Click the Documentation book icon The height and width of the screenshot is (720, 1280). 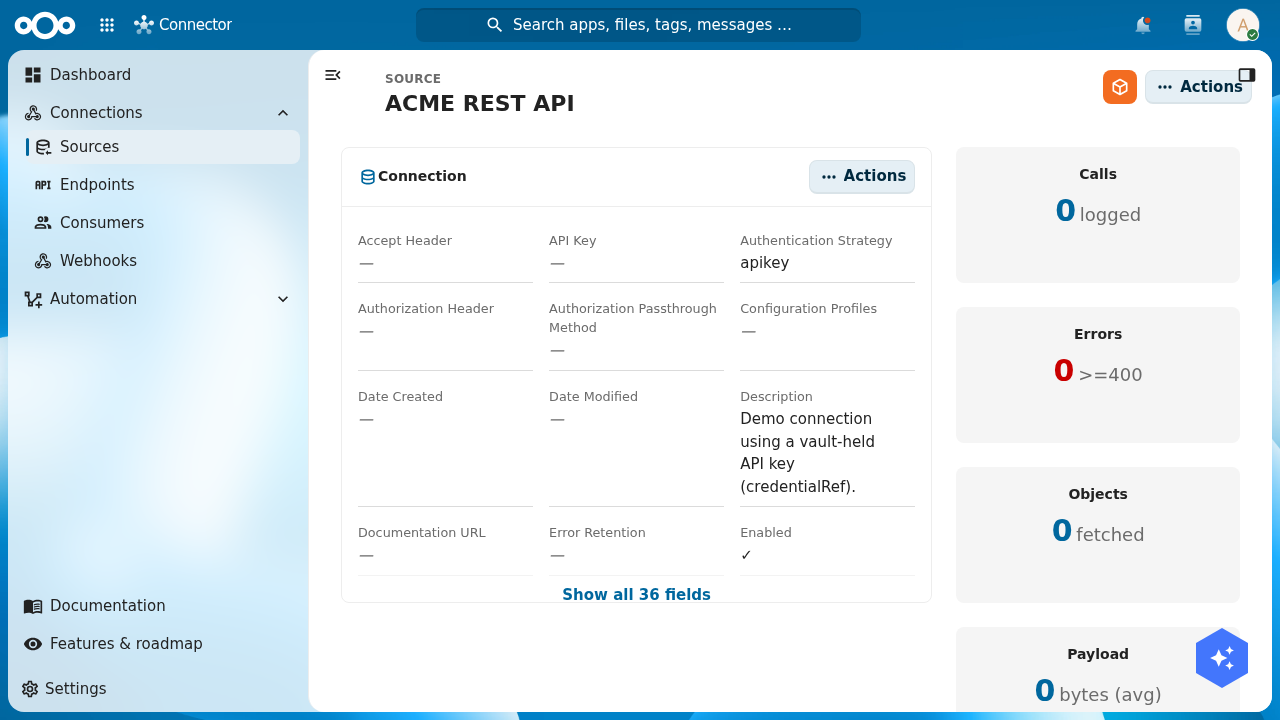click(x=33, y=606)
